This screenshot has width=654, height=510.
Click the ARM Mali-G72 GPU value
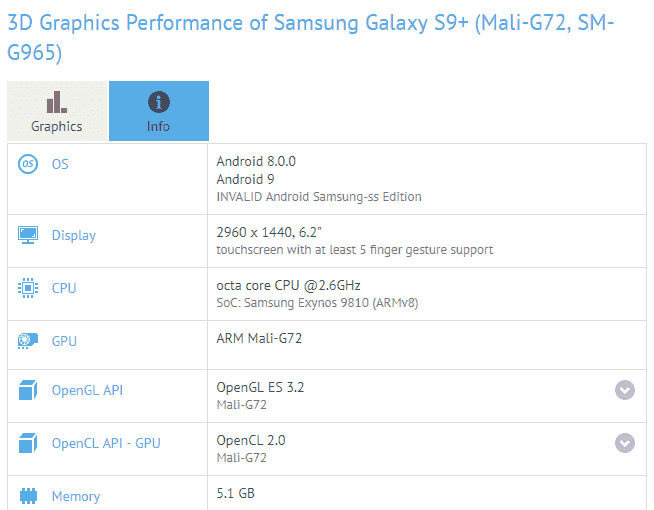259,338
